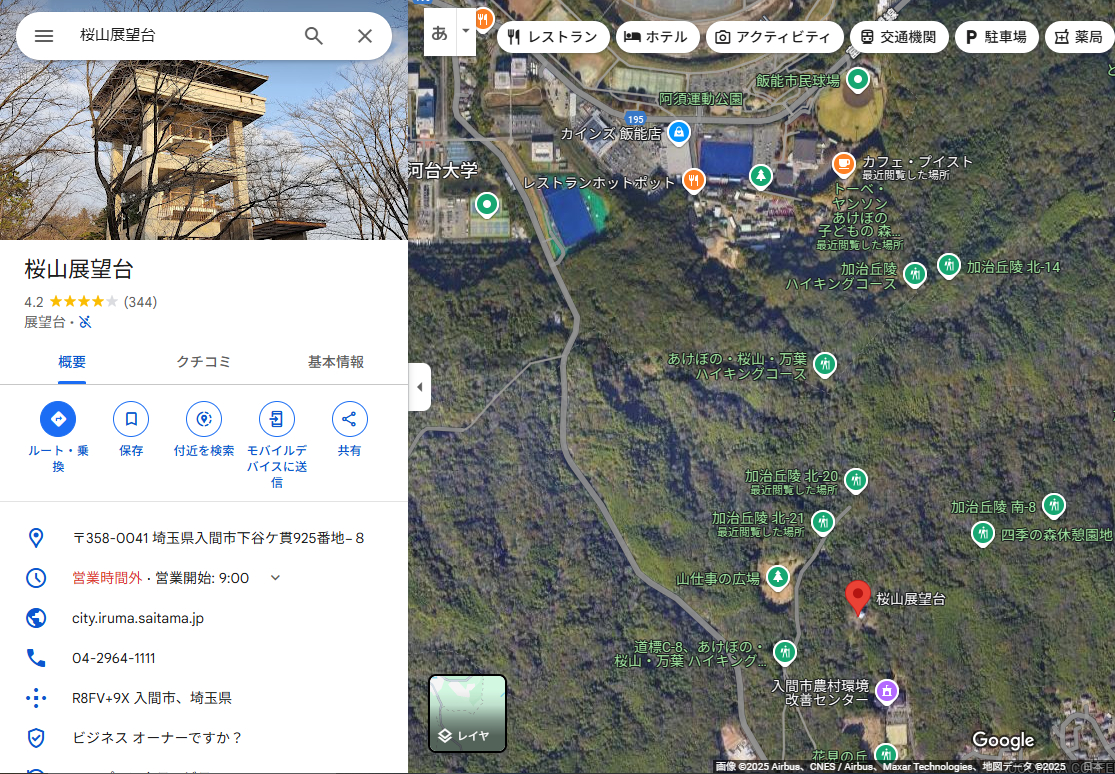1115x774 pixels.
Task: Switch to the クチコミ tab
Action: coord(203,362)
